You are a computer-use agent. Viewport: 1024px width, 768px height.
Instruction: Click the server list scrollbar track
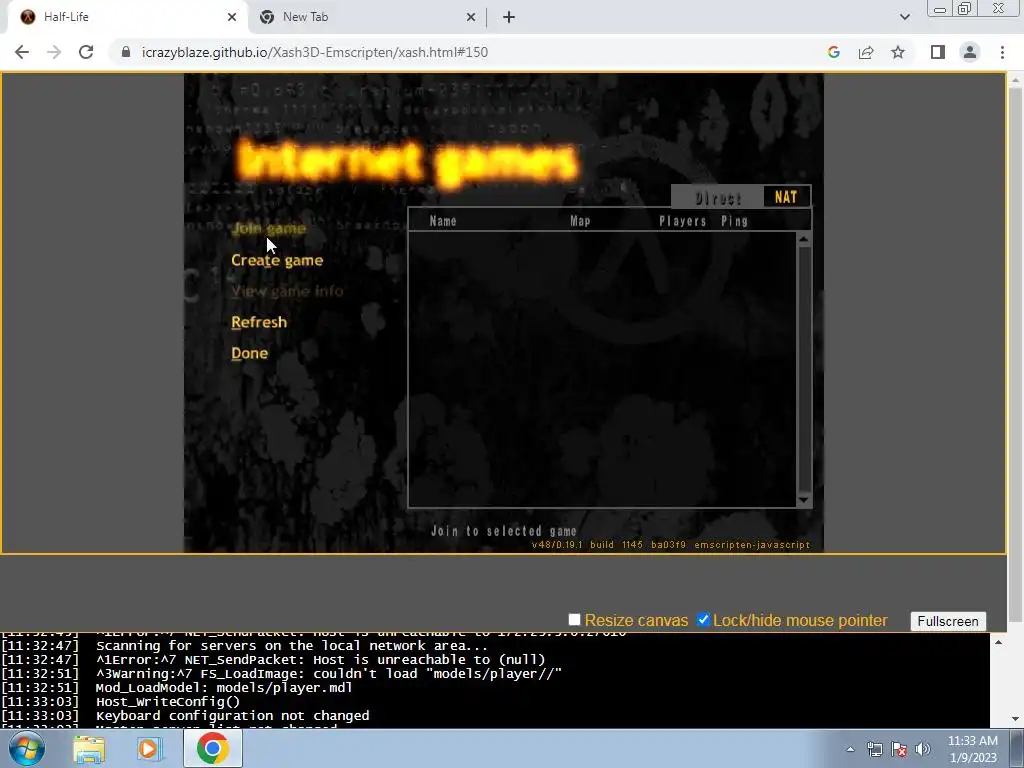point(804,370)
